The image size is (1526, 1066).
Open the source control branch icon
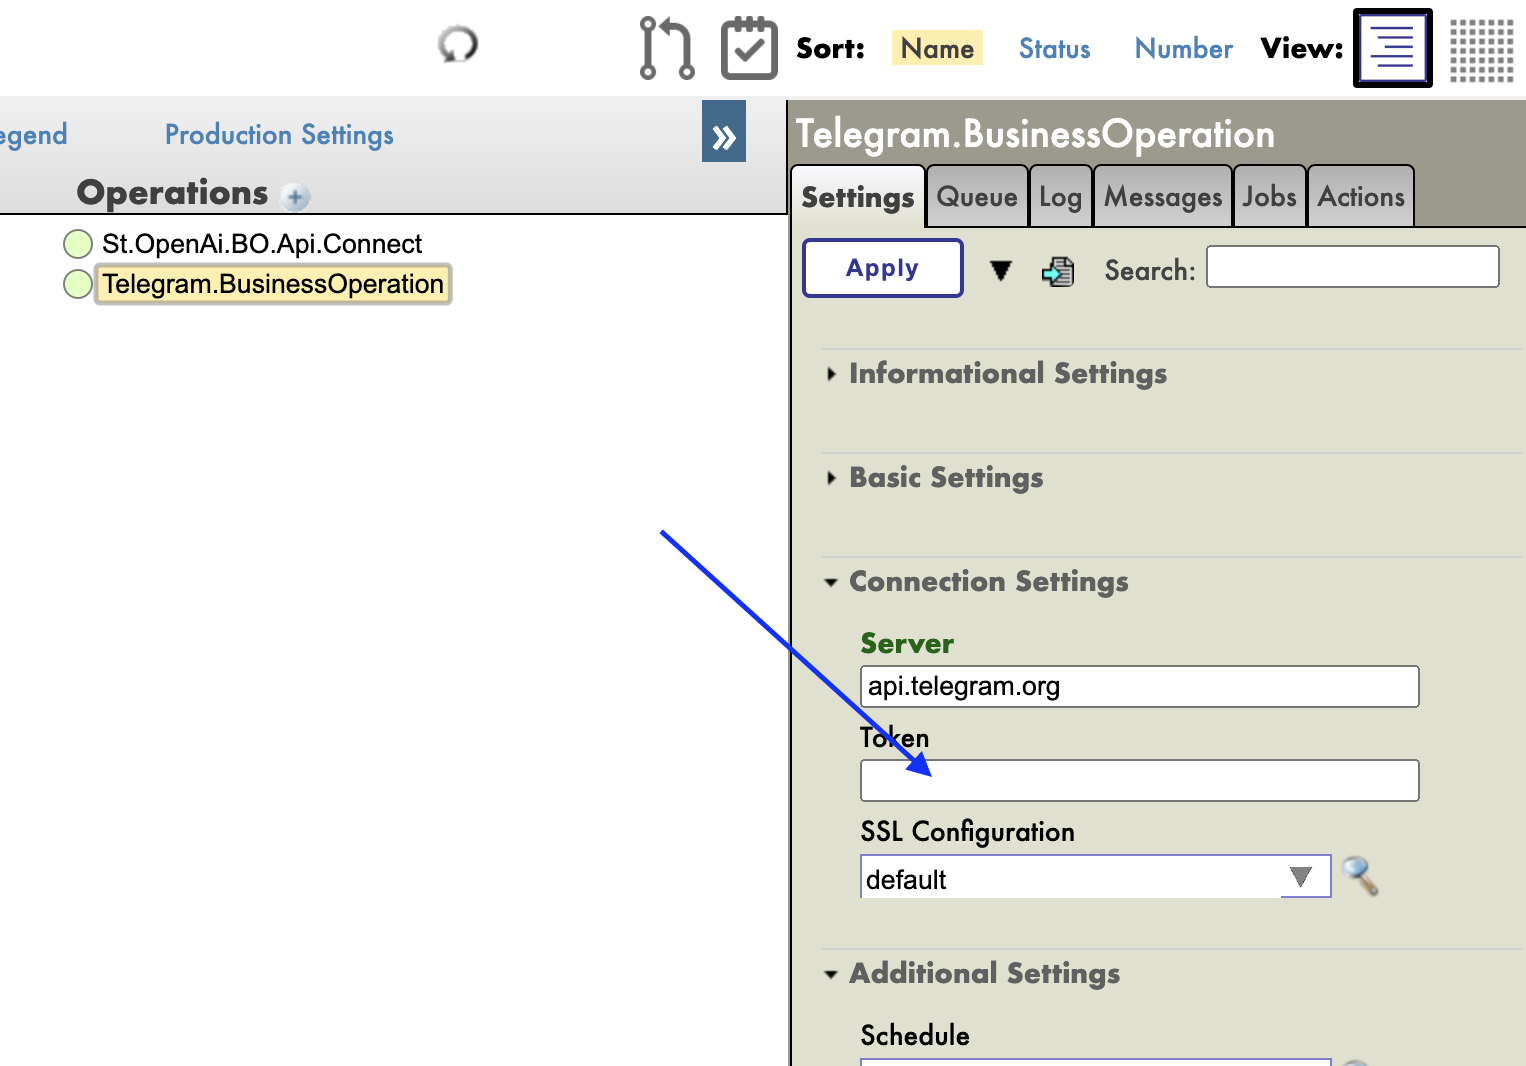pyautogui.click(x=666, y=48)
